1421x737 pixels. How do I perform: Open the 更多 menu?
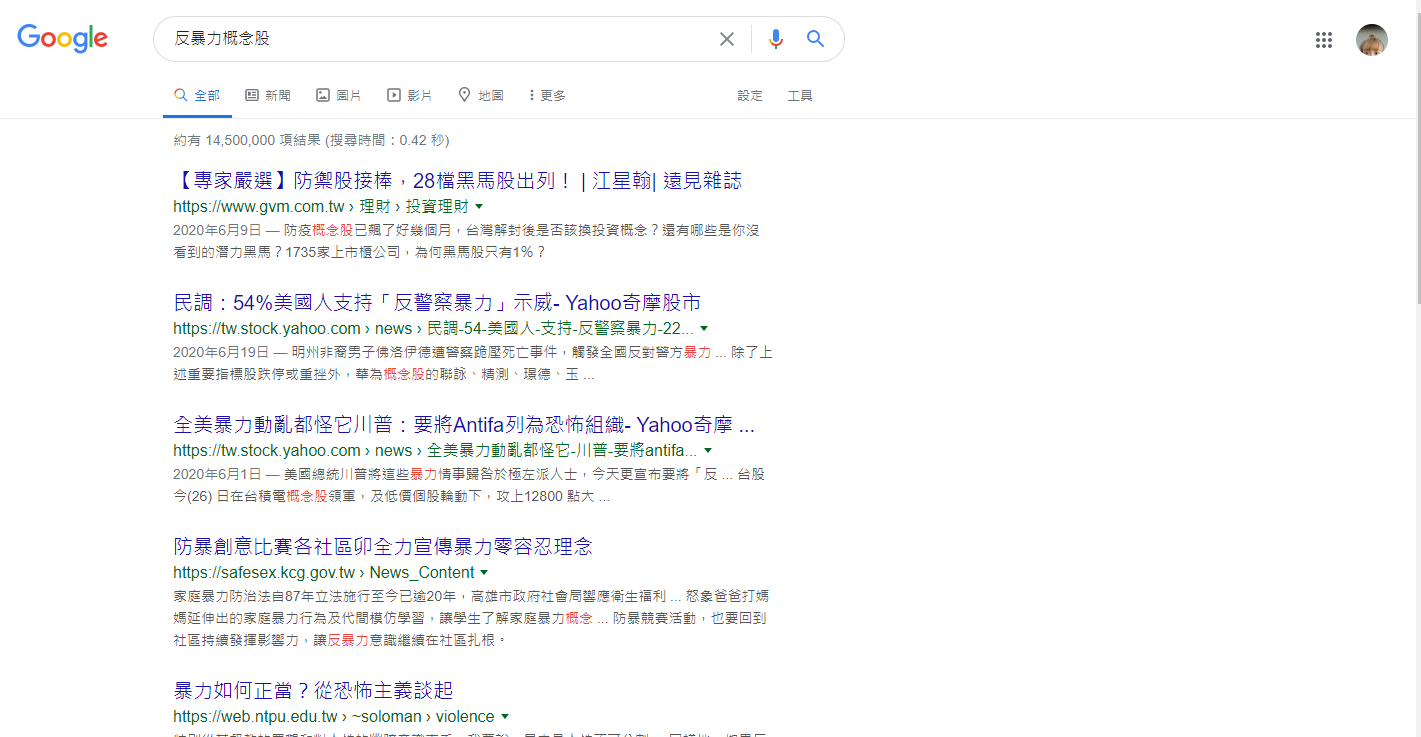point(547,95)
